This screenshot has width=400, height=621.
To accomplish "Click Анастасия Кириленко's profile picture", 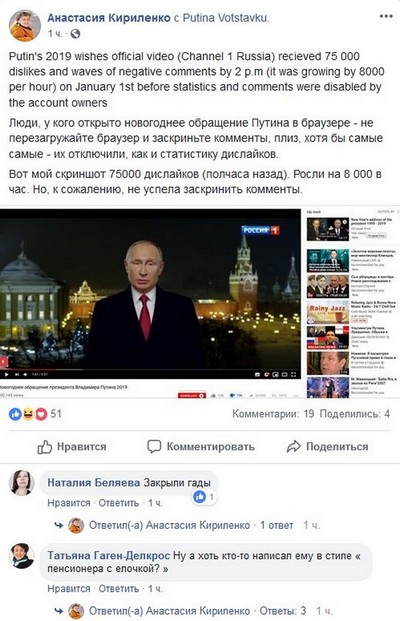I will [25, 26].
